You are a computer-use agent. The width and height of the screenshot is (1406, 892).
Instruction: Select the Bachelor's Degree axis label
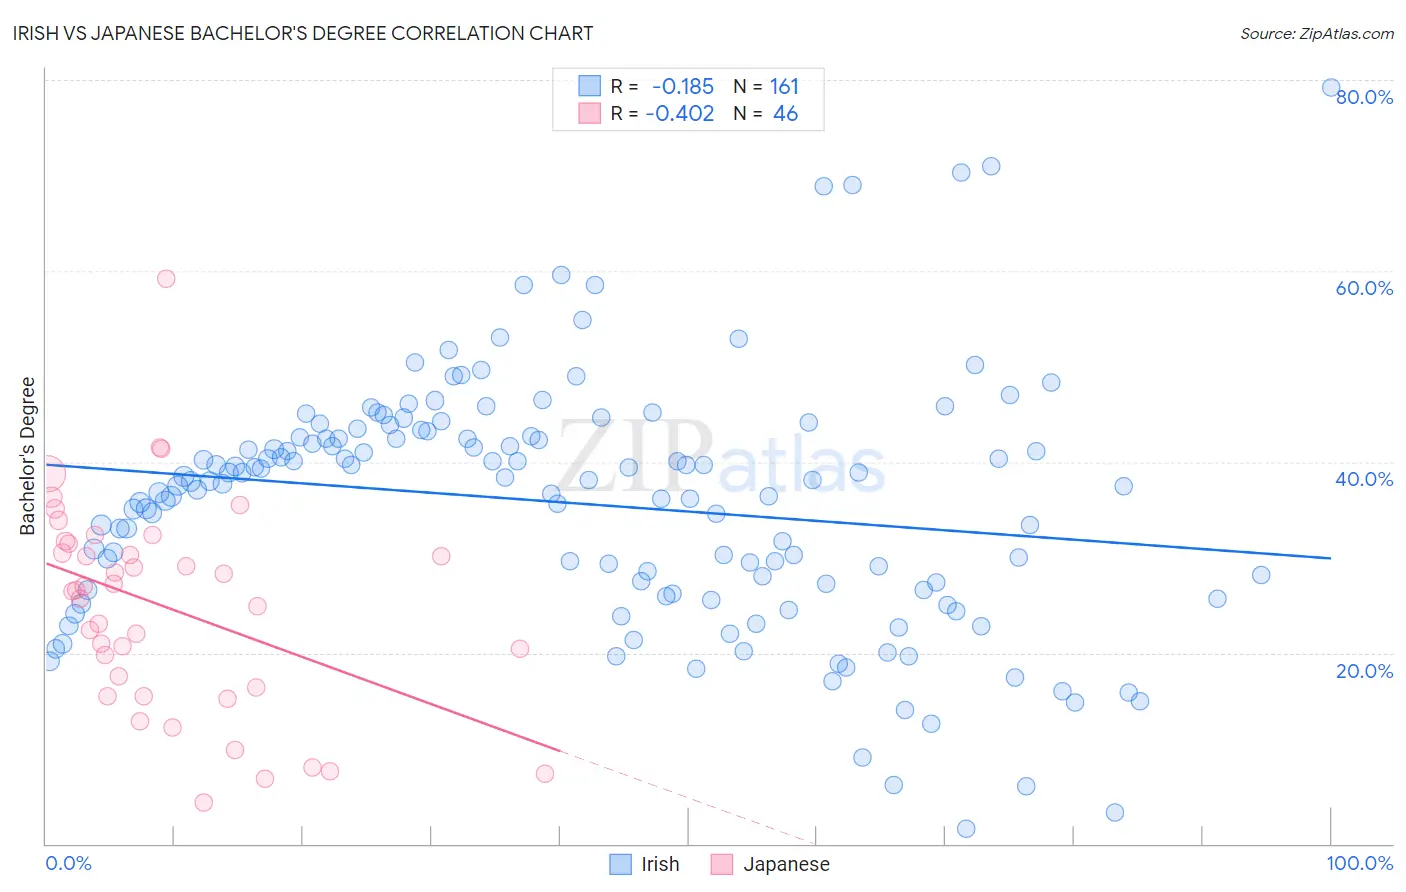[x=28, y=456]
